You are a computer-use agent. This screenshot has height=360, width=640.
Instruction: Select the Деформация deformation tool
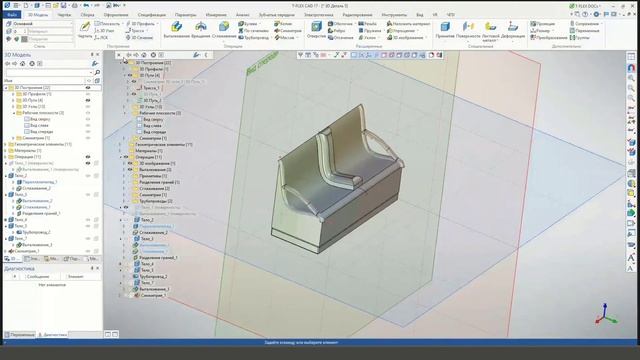(x=513, y=30)
